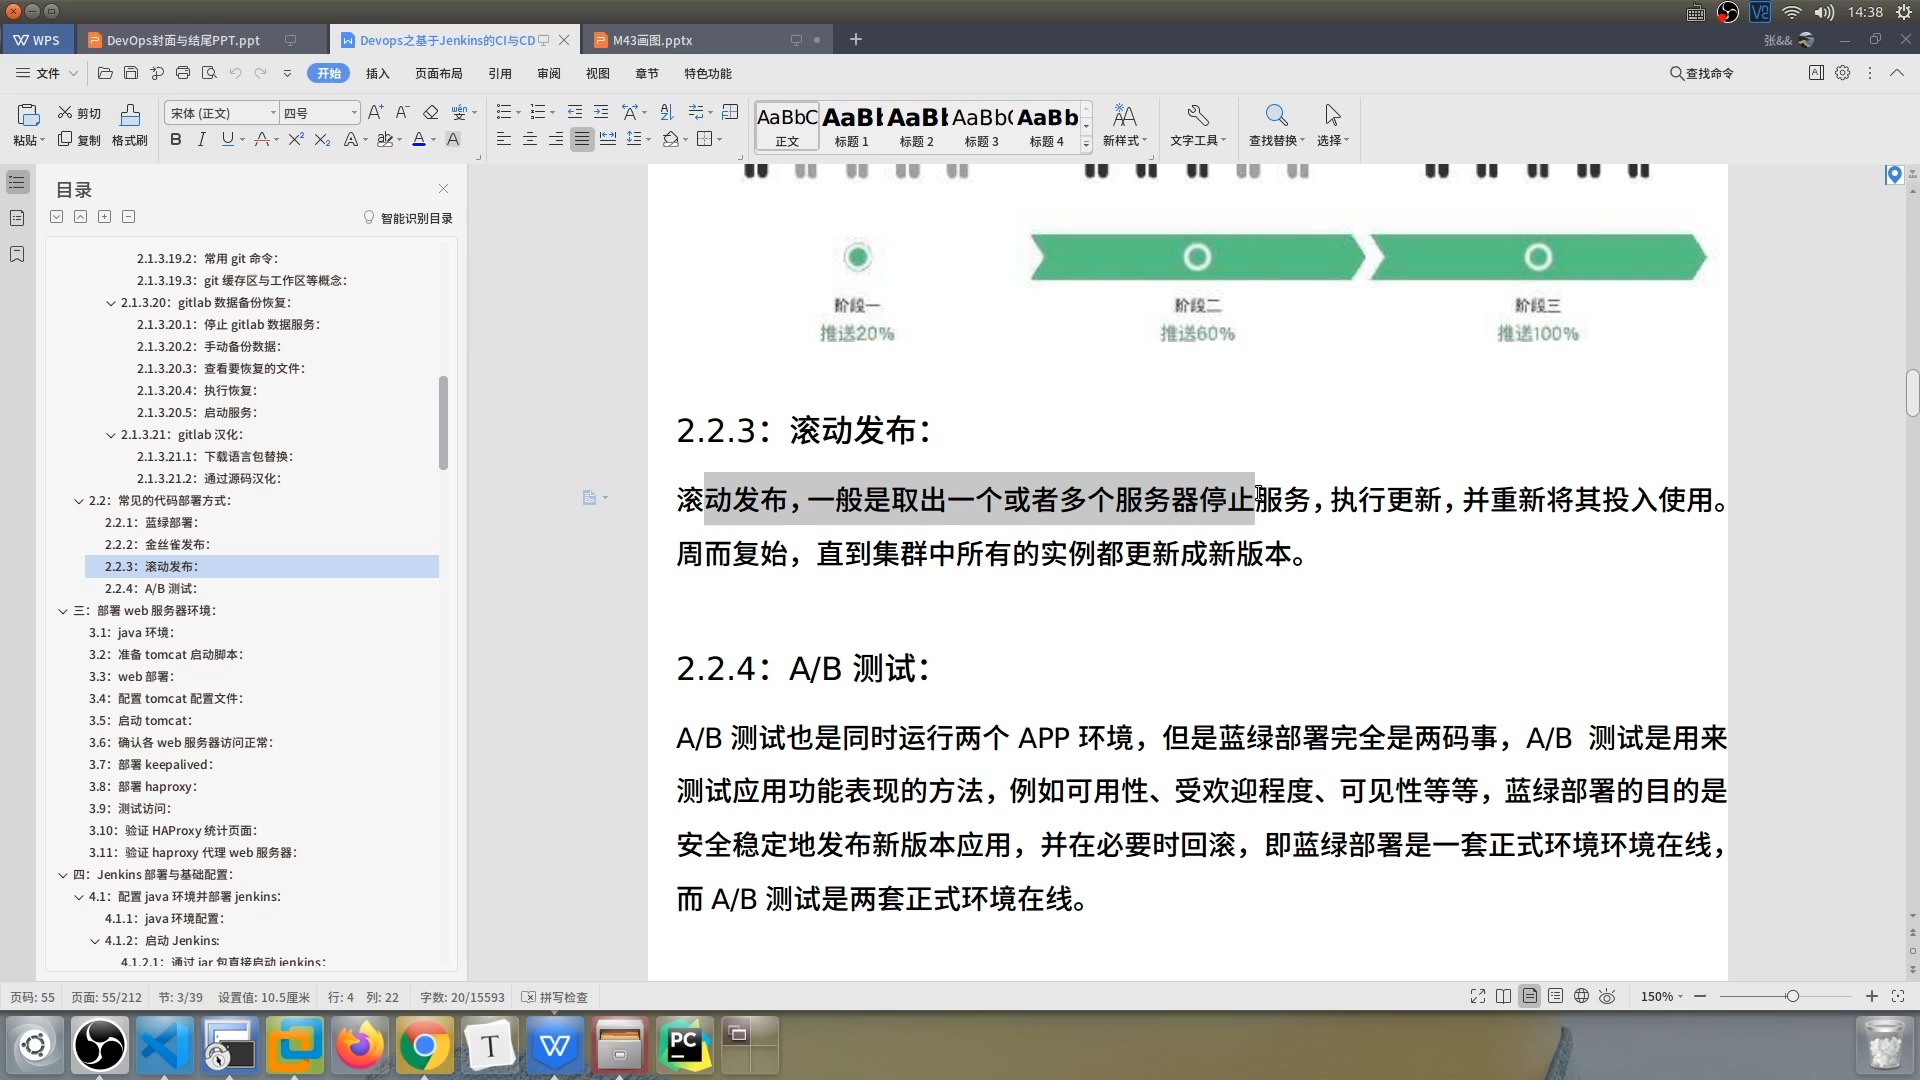This screenshot has width=1920, height=1080.
Task: Open the bookmark pane from left sidebar
Action: click(x=17, y=254)
